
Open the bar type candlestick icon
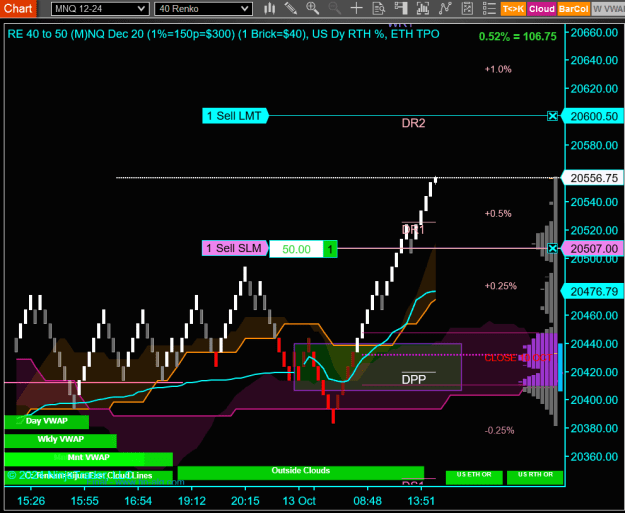(x=270, y=8)
